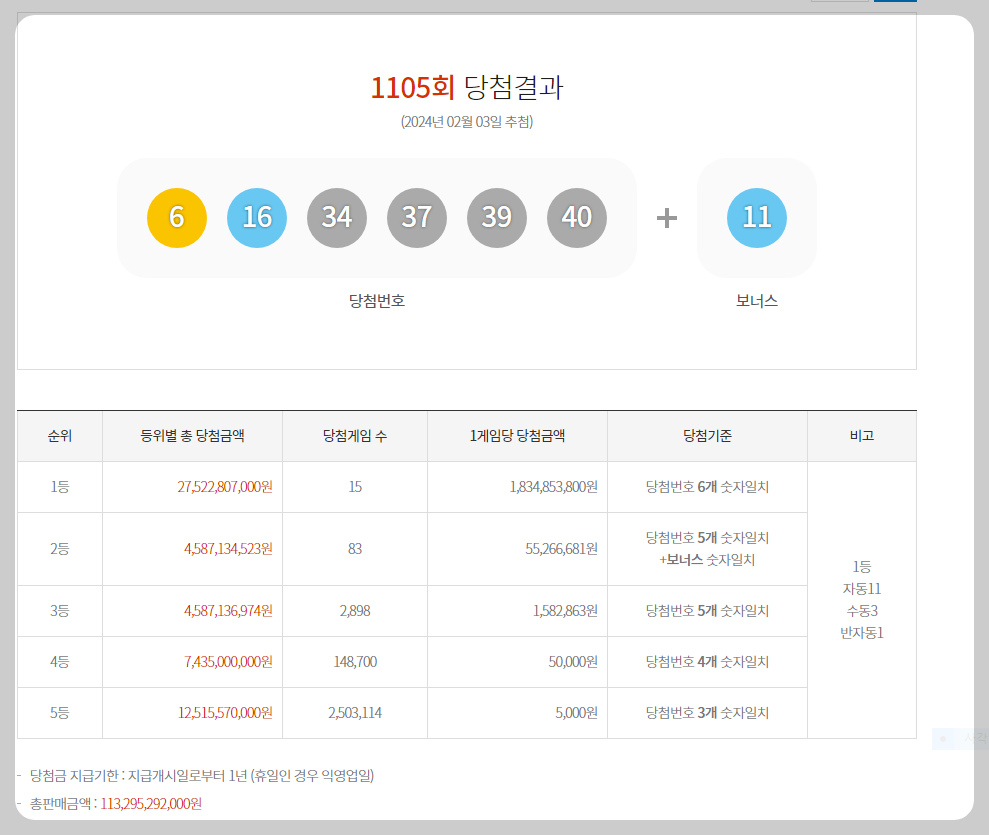Click the 반자동1 note in 비고
Screen dimensions: 989x835
click(x=862, y=633)
